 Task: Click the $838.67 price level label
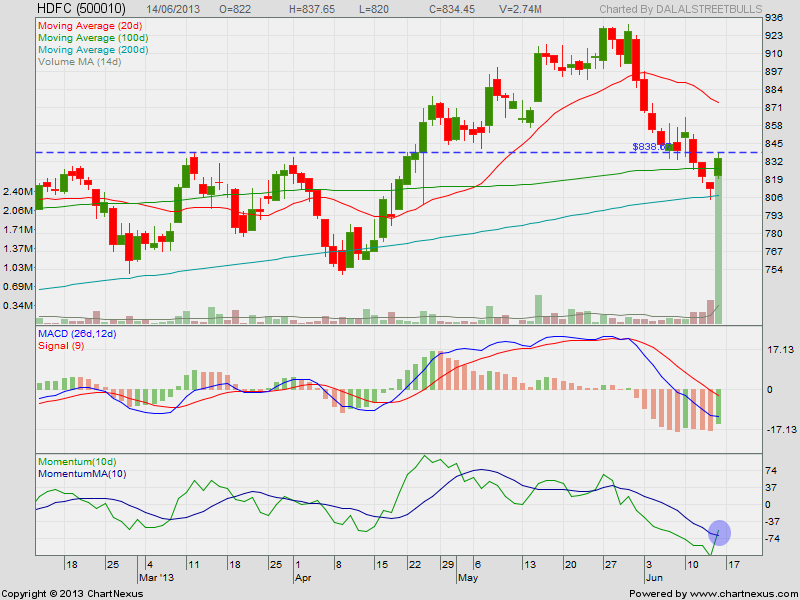click(651, 146)
